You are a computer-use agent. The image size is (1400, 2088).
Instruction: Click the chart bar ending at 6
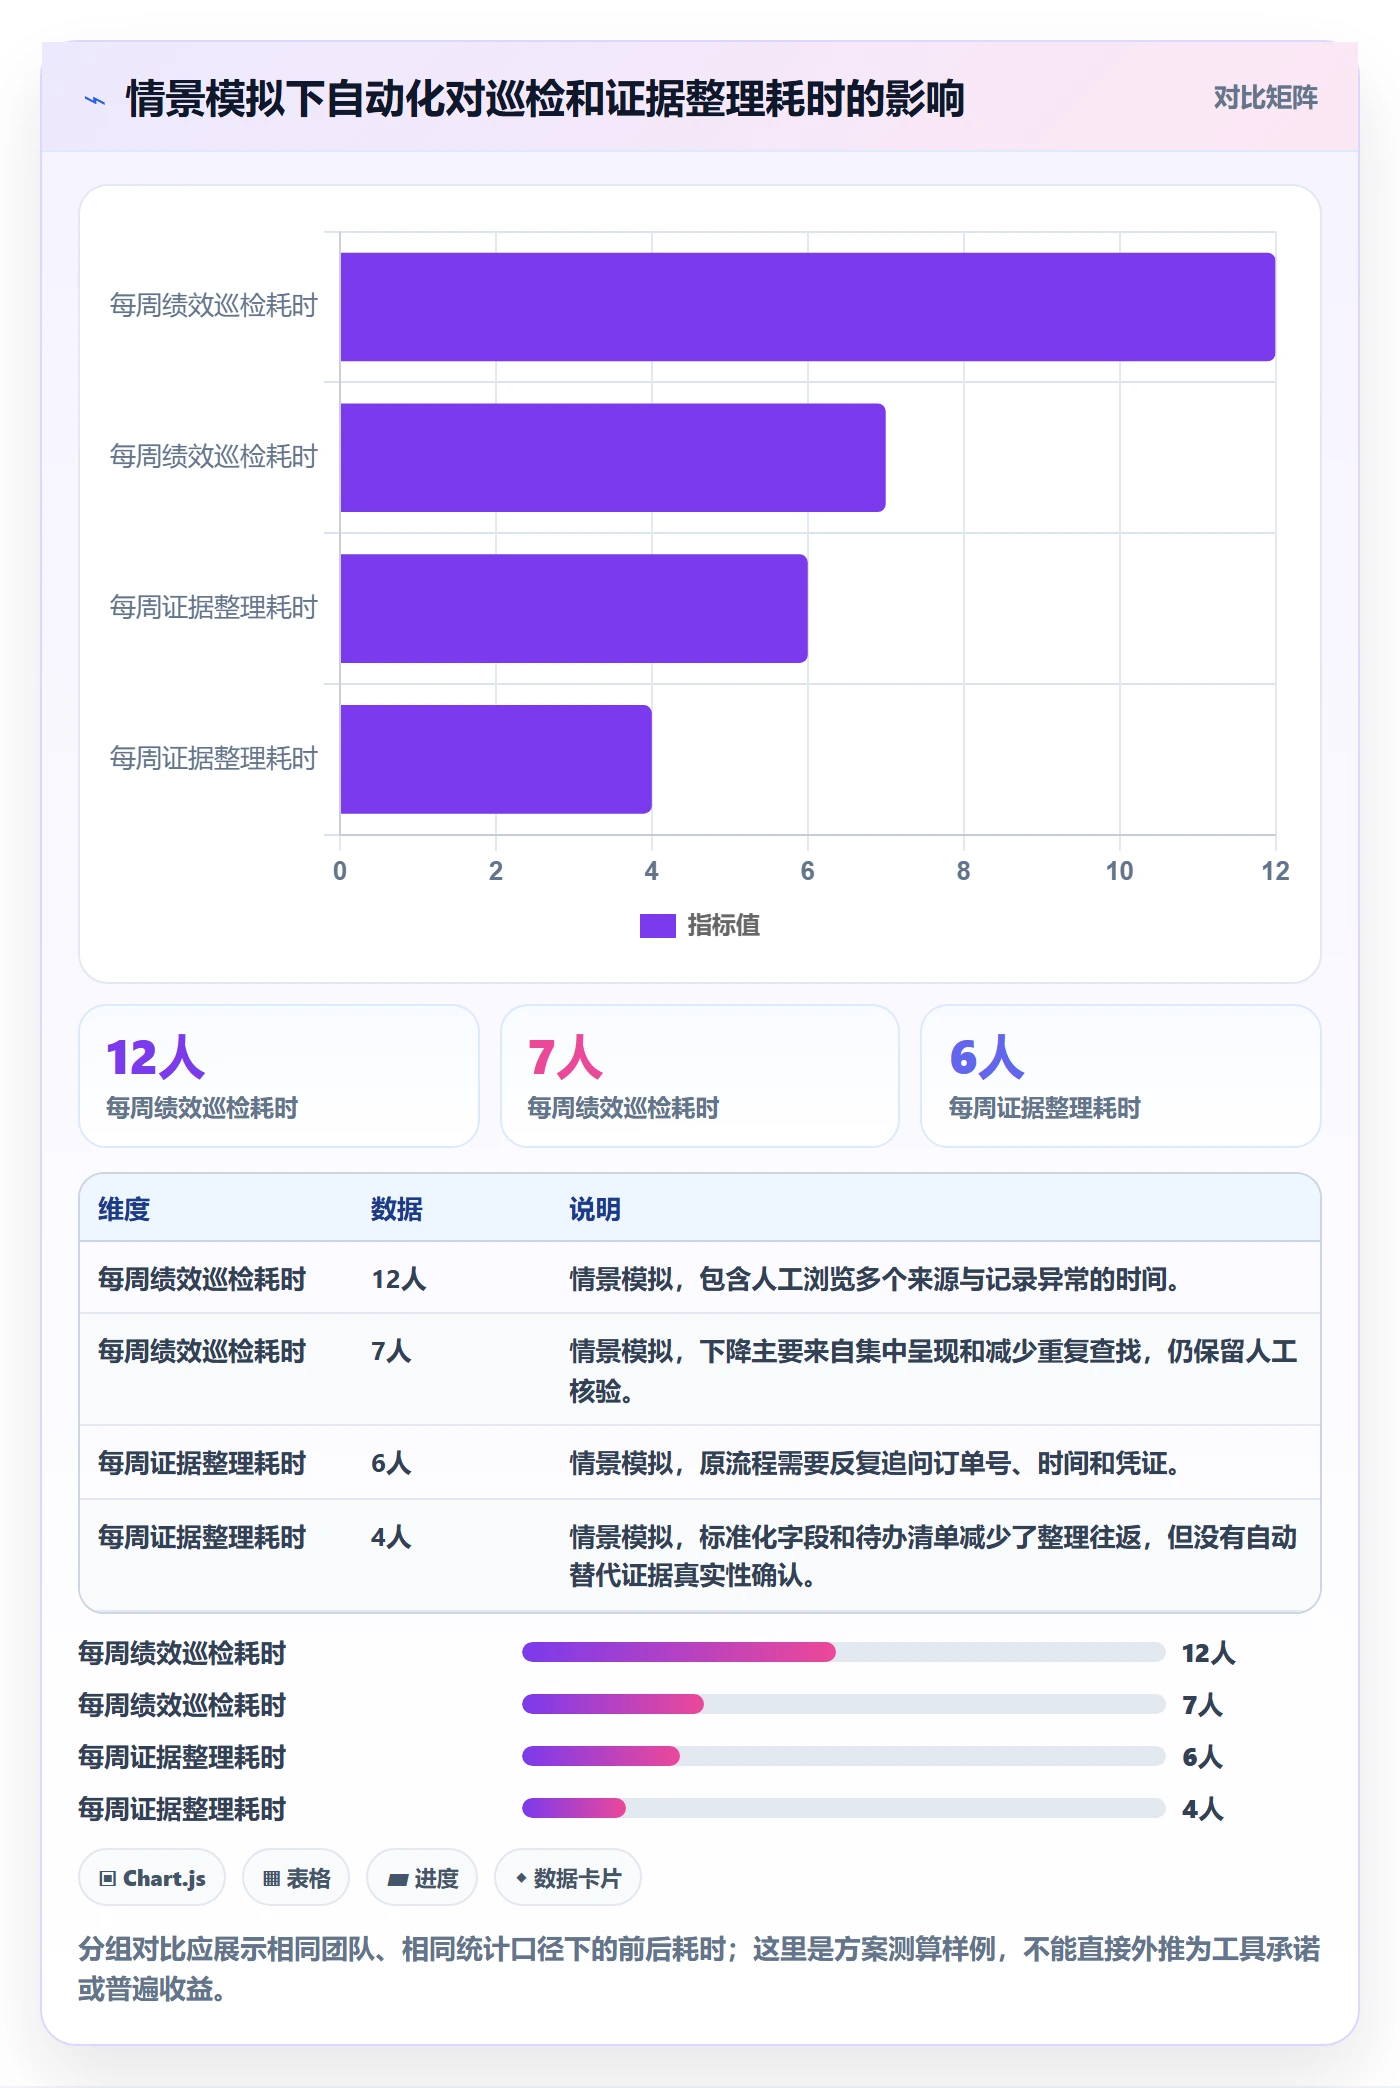pyautogui.click(x=574, y=609)
